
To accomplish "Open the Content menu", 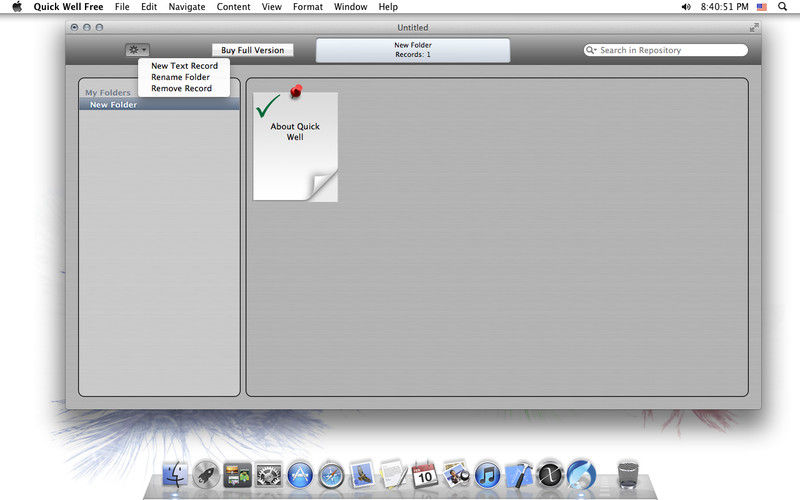I will pos(233,7).
